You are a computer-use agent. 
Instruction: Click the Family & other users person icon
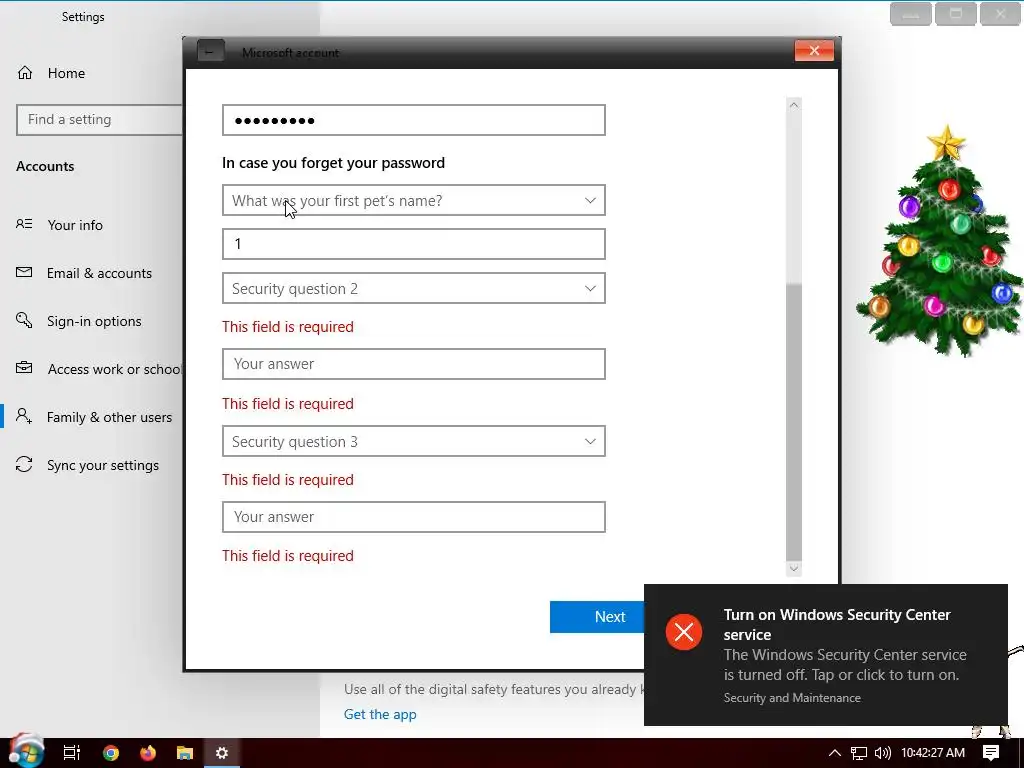(x=24, y=416)
